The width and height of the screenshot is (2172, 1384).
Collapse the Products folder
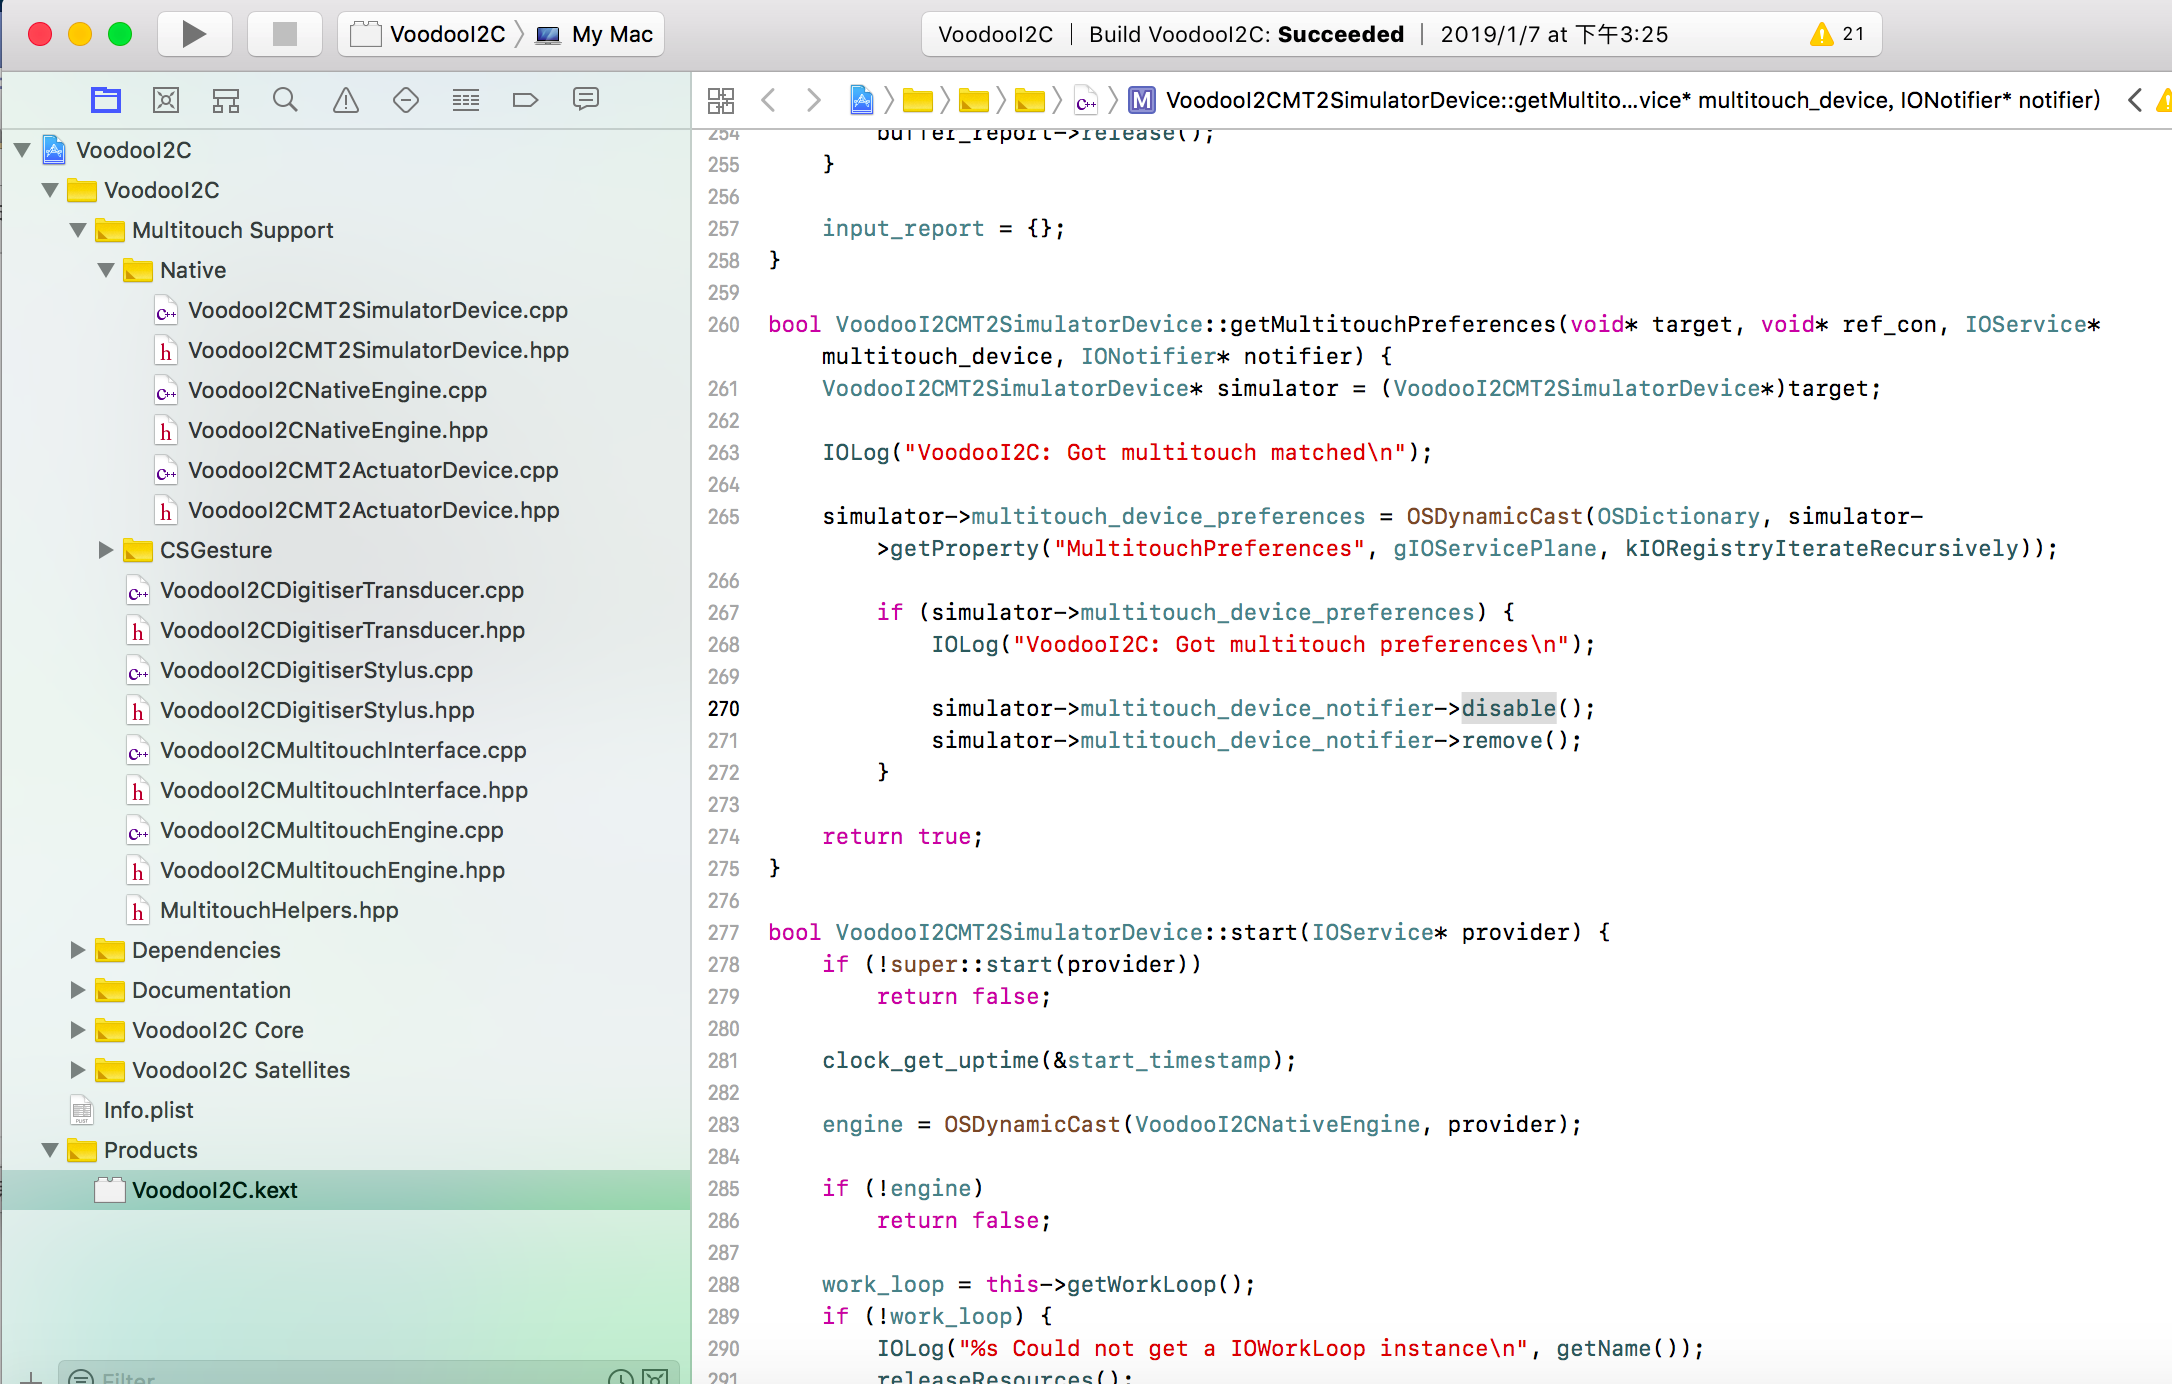click(50, 1150)
